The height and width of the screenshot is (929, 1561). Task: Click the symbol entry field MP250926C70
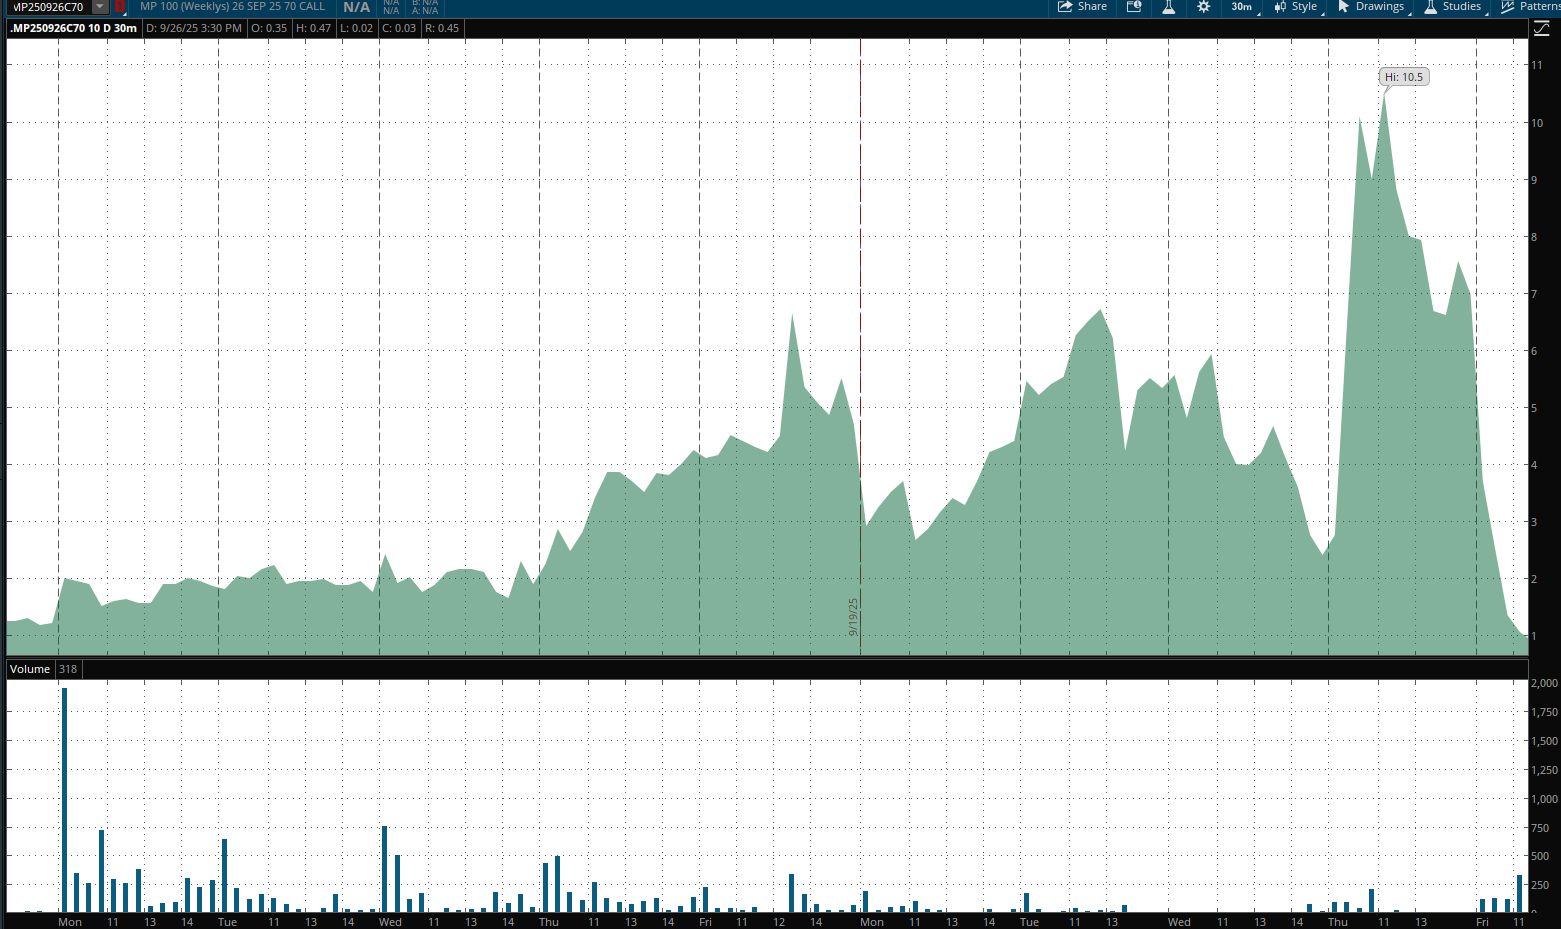(48, 7)
